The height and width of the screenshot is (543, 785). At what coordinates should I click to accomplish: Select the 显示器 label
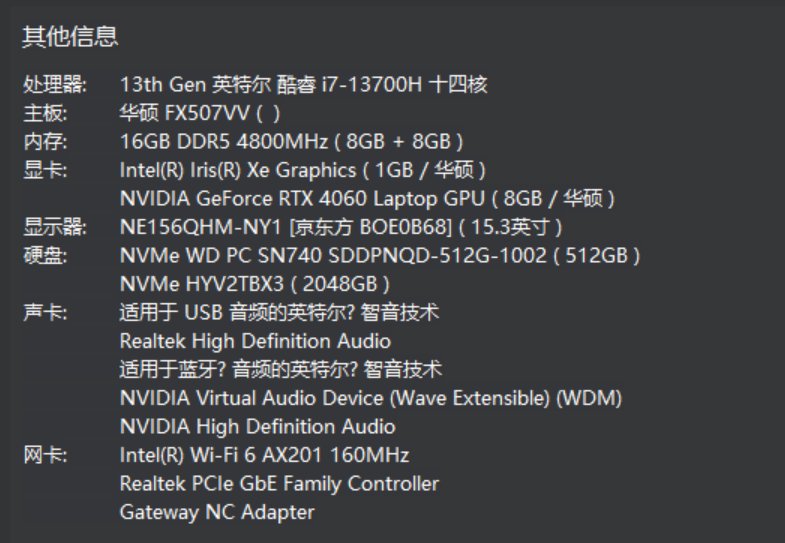pyautogui.click(x=55, y=227)
